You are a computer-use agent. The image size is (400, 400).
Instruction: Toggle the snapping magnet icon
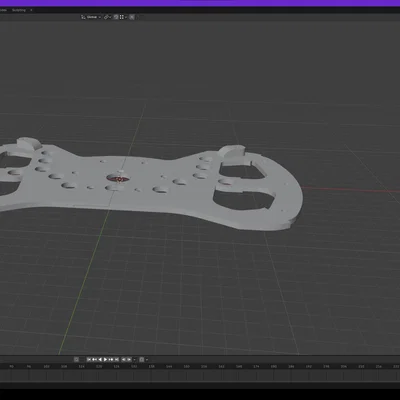[116, 17]
